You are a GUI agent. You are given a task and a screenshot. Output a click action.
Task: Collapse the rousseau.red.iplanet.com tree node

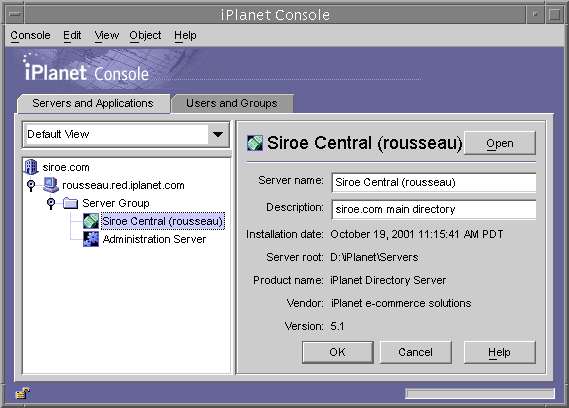[x=31, y=185]
